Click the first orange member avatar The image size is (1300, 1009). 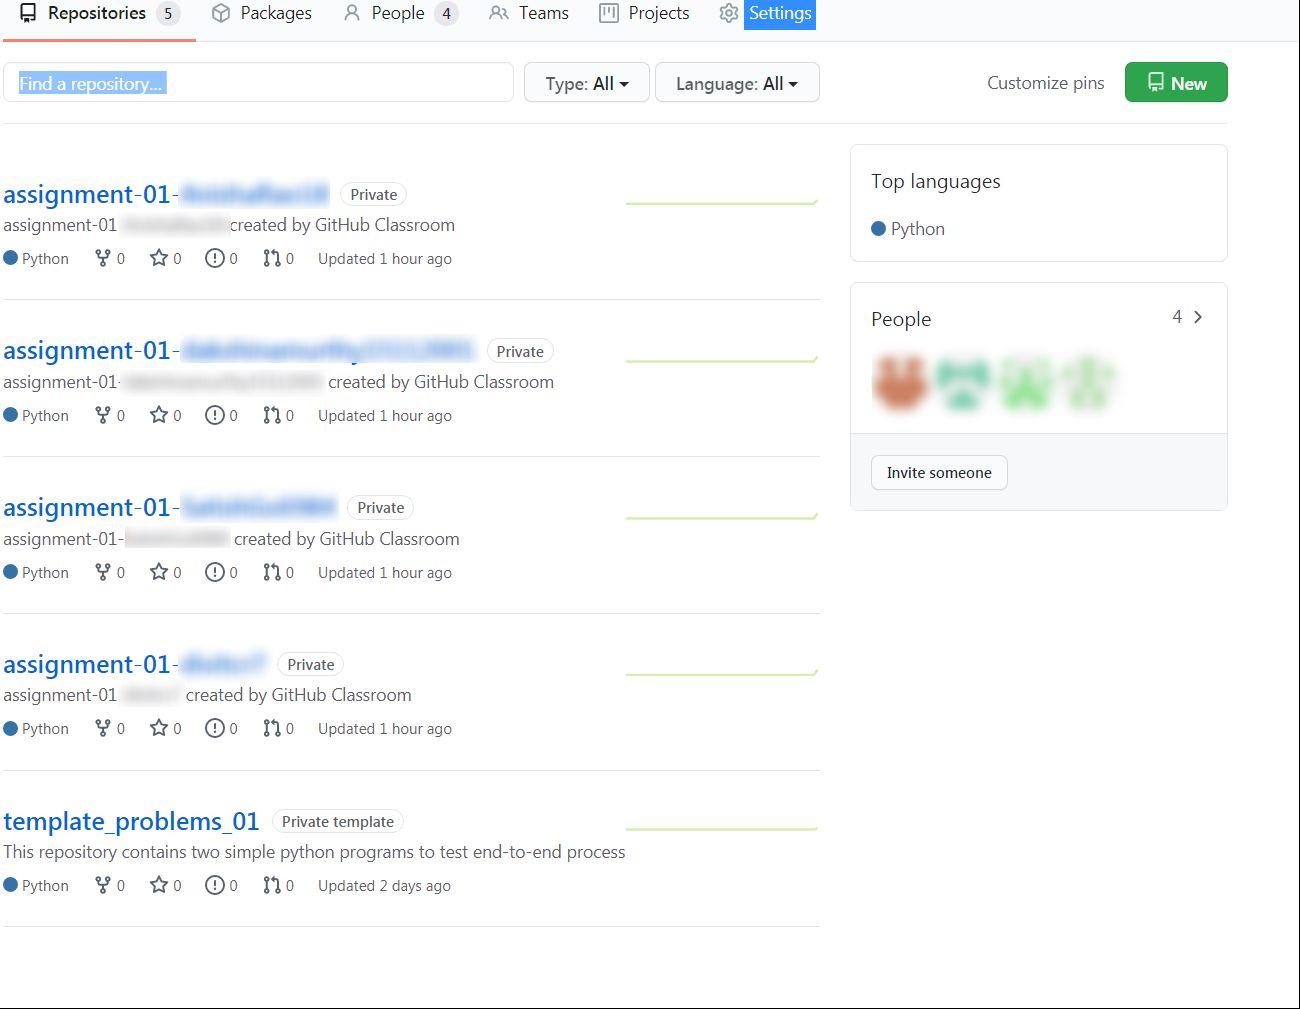pyautogui.click(x=900, y=382)
